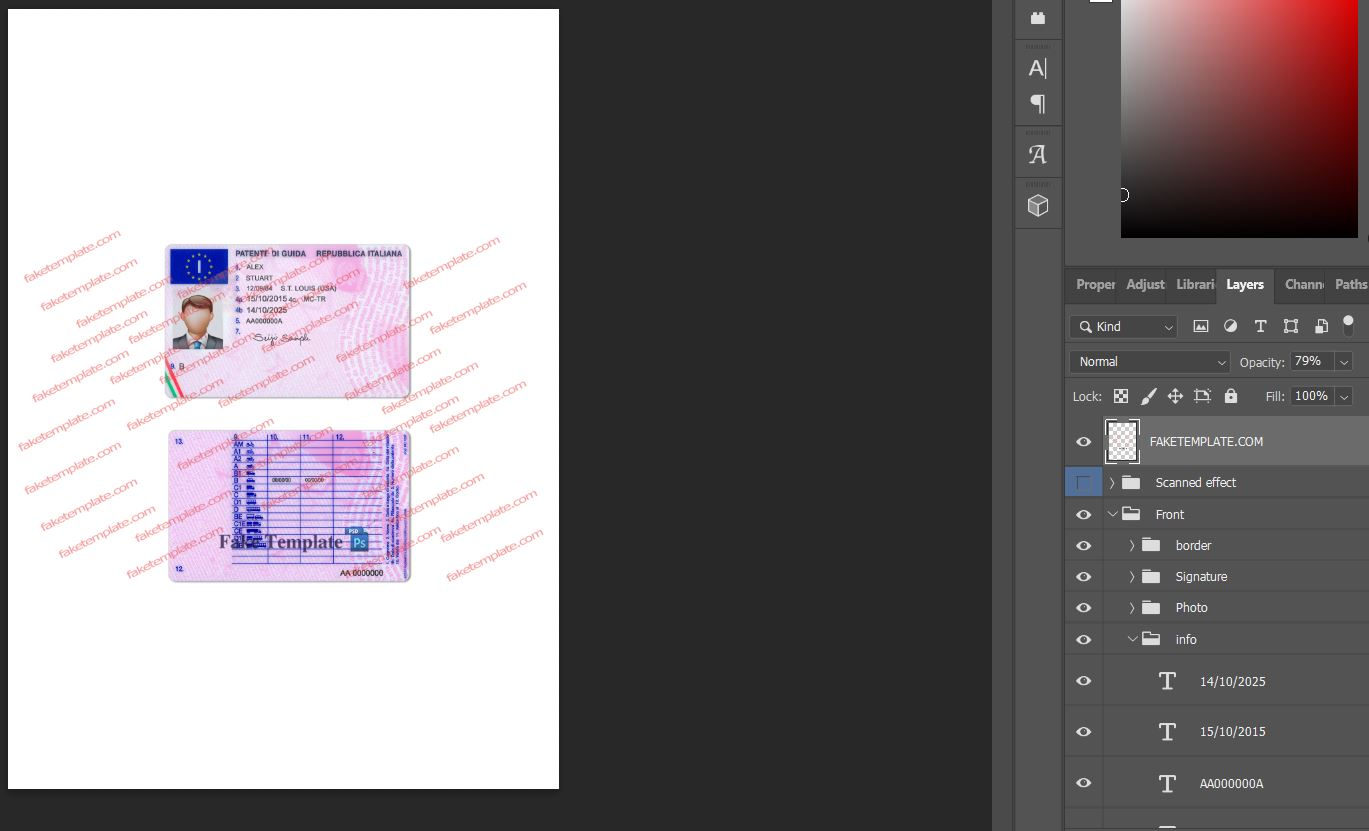Viewport: 1369px width, 831px height.
Task: Click the lock transparent pixels icon
Action: [x=1121, y=396]
